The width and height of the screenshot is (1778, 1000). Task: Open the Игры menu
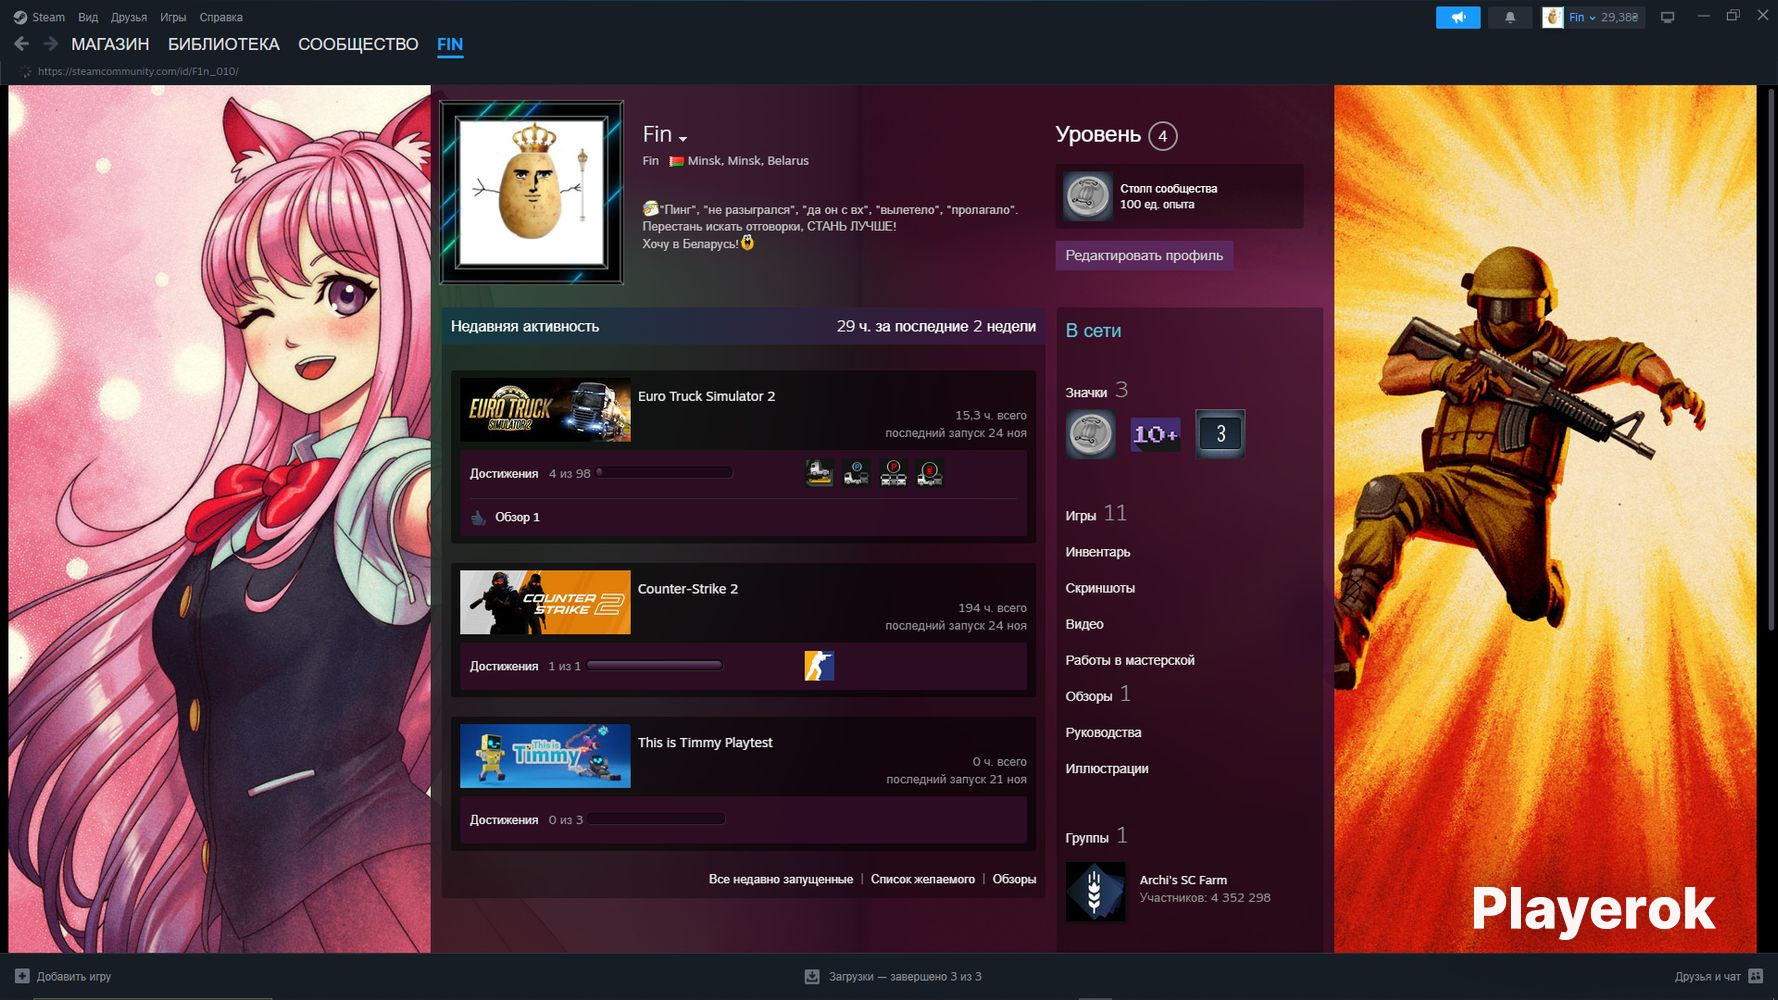click(x=173, y=17)
